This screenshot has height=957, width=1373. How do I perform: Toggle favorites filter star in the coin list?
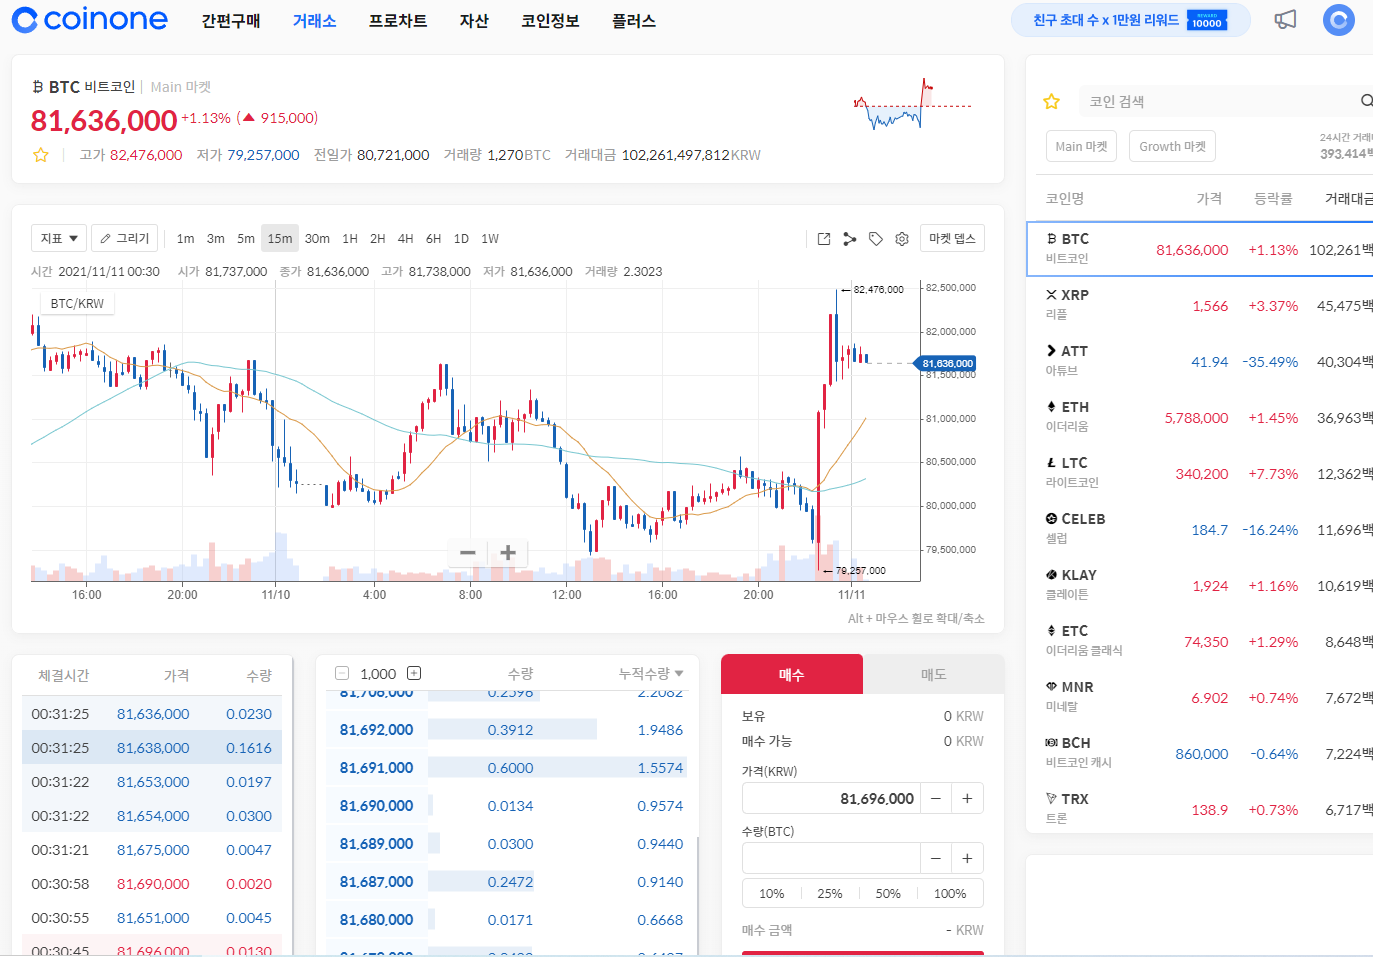(x=1051, y=101)
